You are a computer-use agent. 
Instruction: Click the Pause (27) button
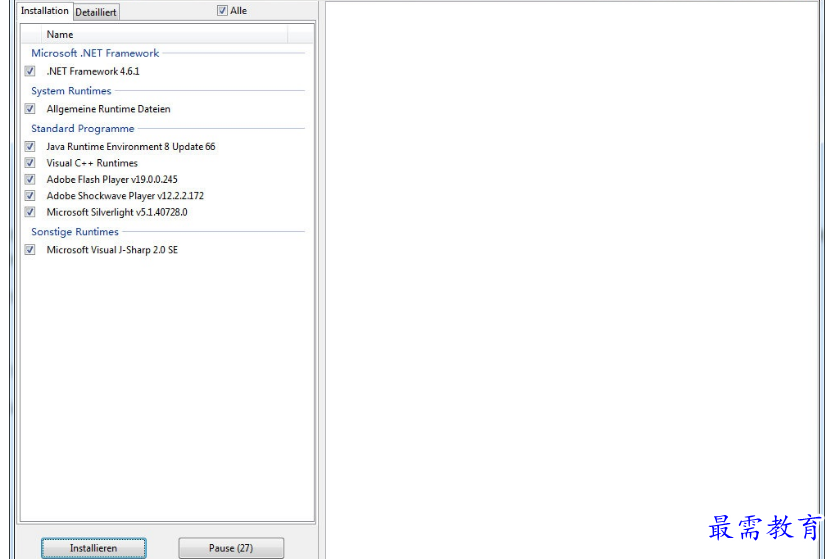click(231, 548)
